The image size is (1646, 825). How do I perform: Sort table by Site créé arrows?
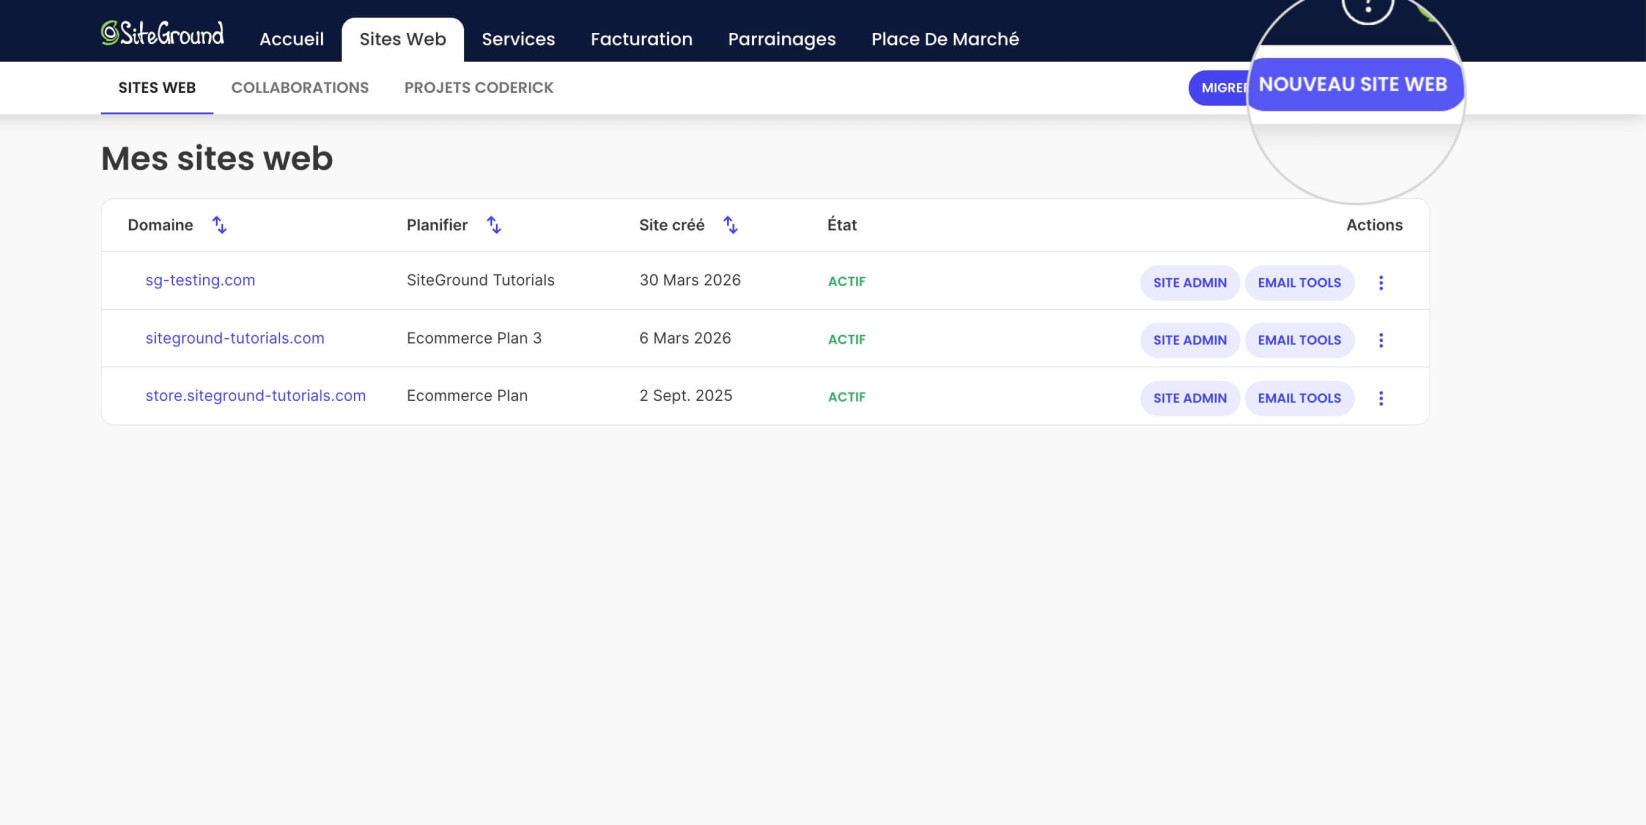(731, 225)
